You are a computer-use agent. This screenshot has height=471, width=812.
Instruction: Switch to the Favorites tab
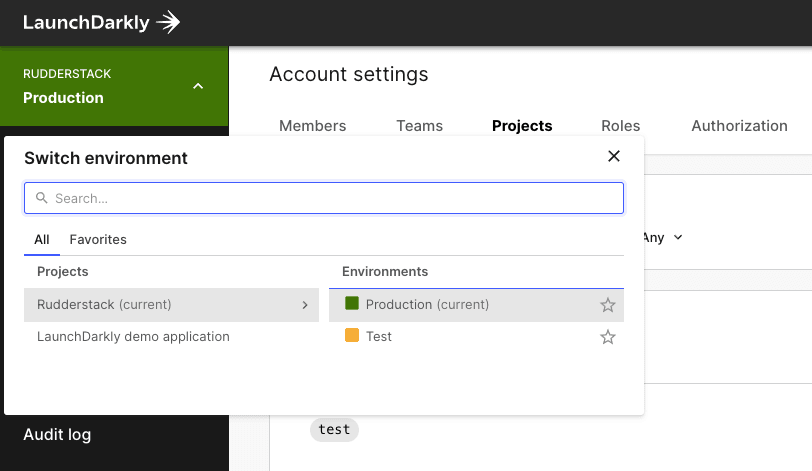[98, 240]
